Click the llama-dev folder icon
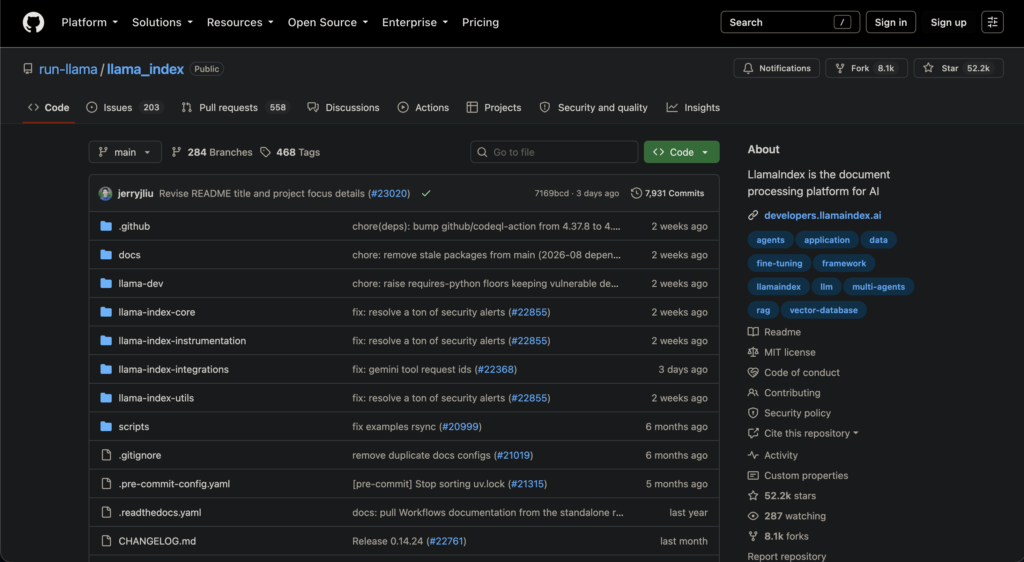This screenshot has width=1024, height=562. [x=106, y=283]
